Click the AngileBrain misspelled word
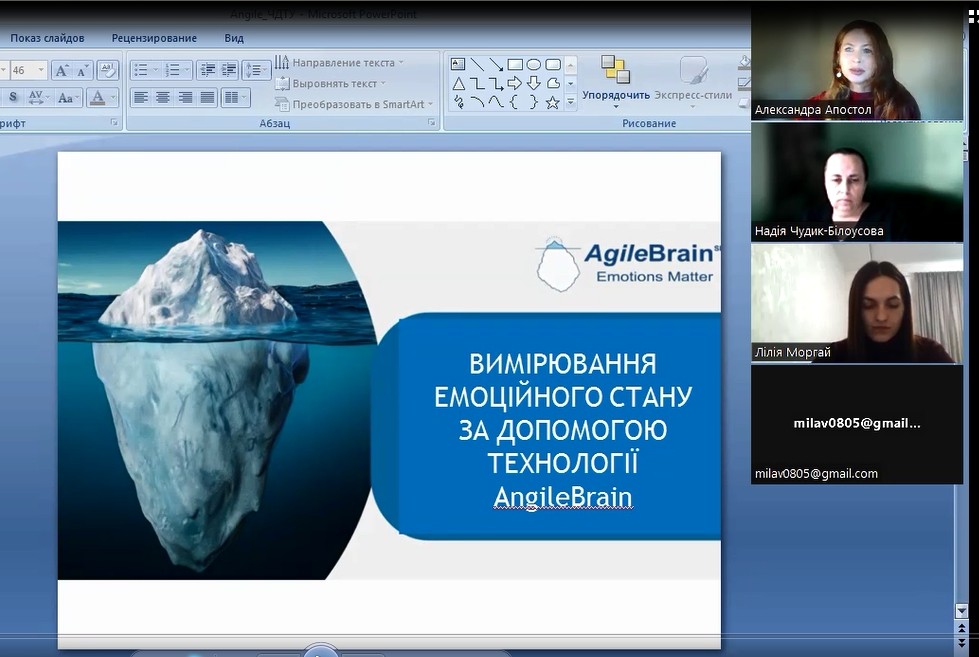979x657 pixels. [563, 498]
